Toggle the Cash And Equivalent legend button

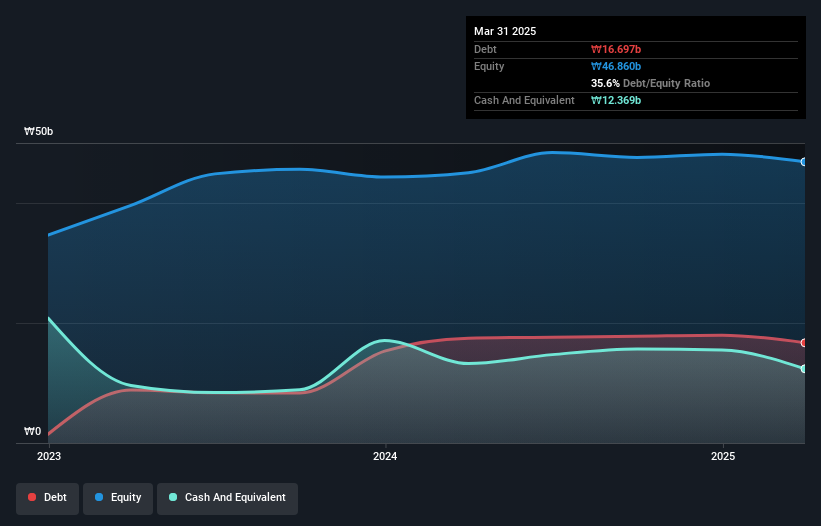point(227,498)
